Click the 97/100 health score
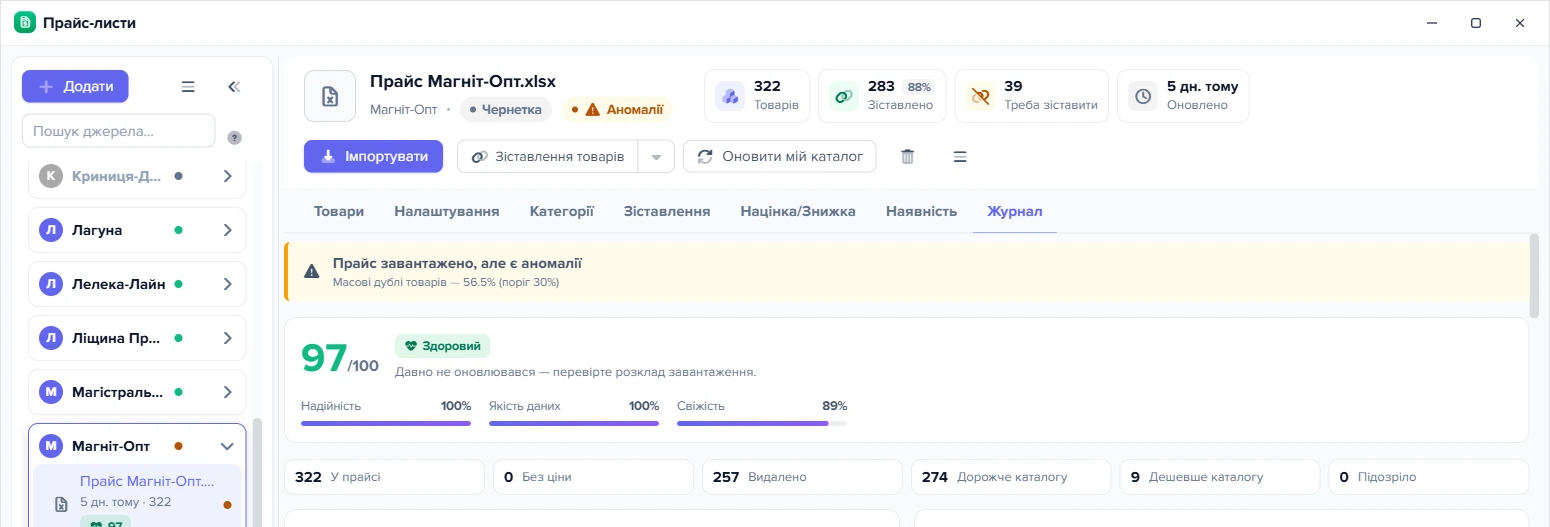Screen dimensions: 1550x527 click(340, 358)
